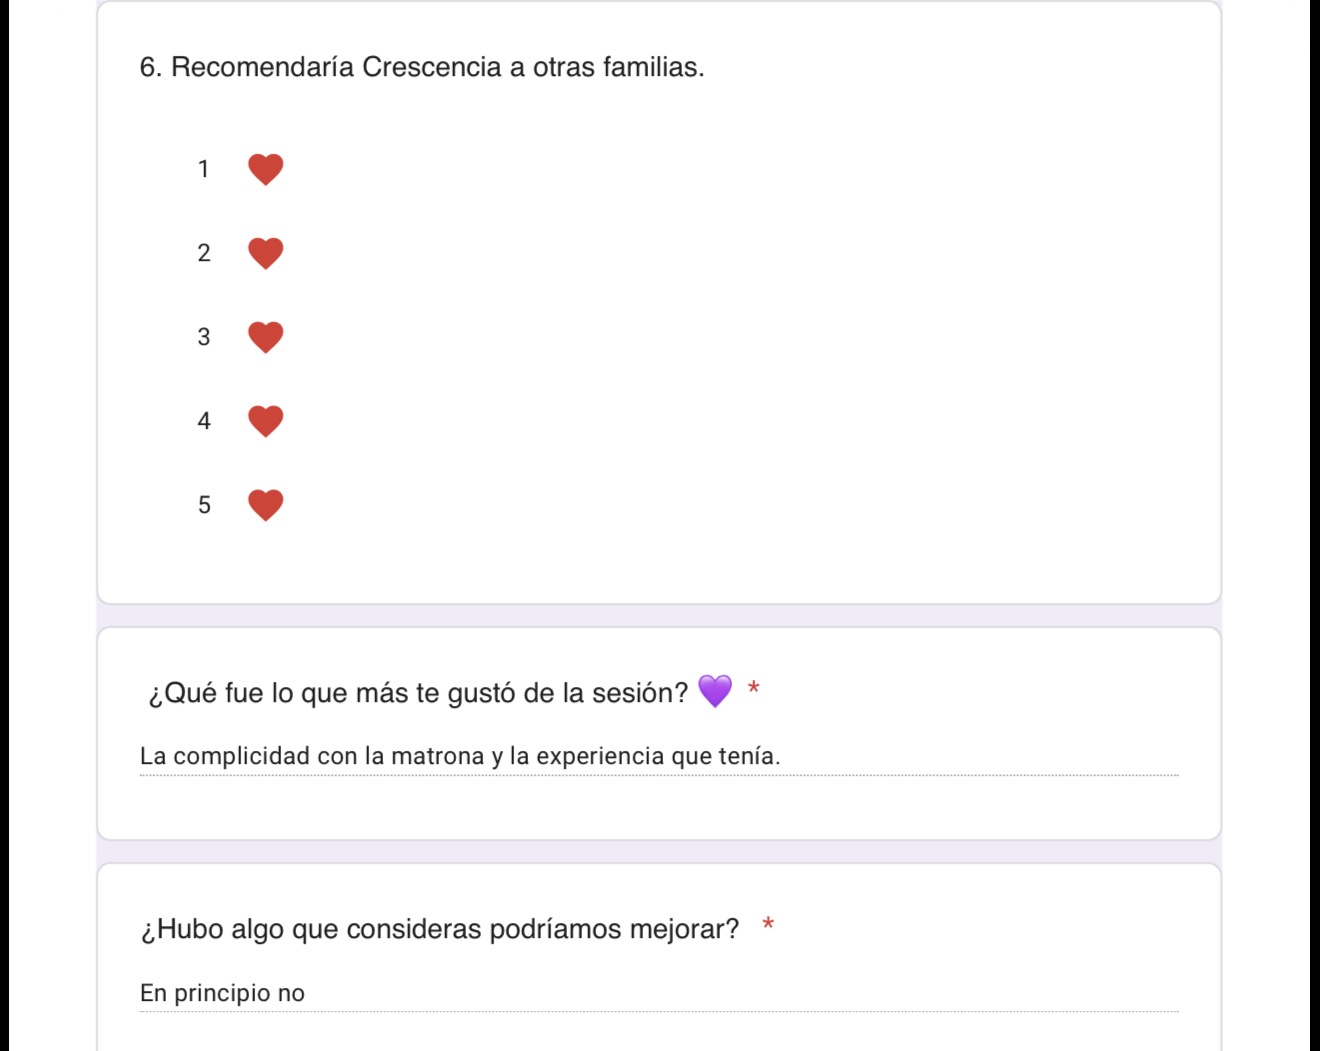Click the '¿Qué fue lo que más te gustó' question
This screenshot has height=1051, width=1320.
point(418,693)
